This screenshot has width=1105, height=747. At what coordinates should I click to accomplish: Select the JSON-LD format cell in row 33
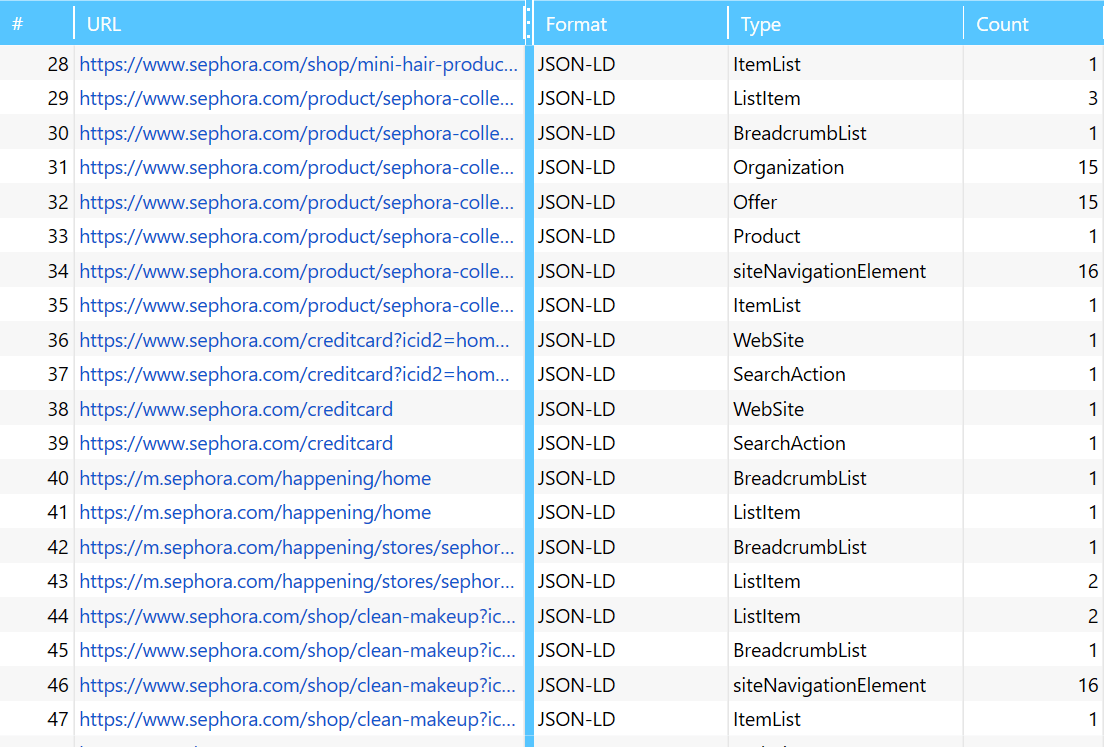coord(631,237)
